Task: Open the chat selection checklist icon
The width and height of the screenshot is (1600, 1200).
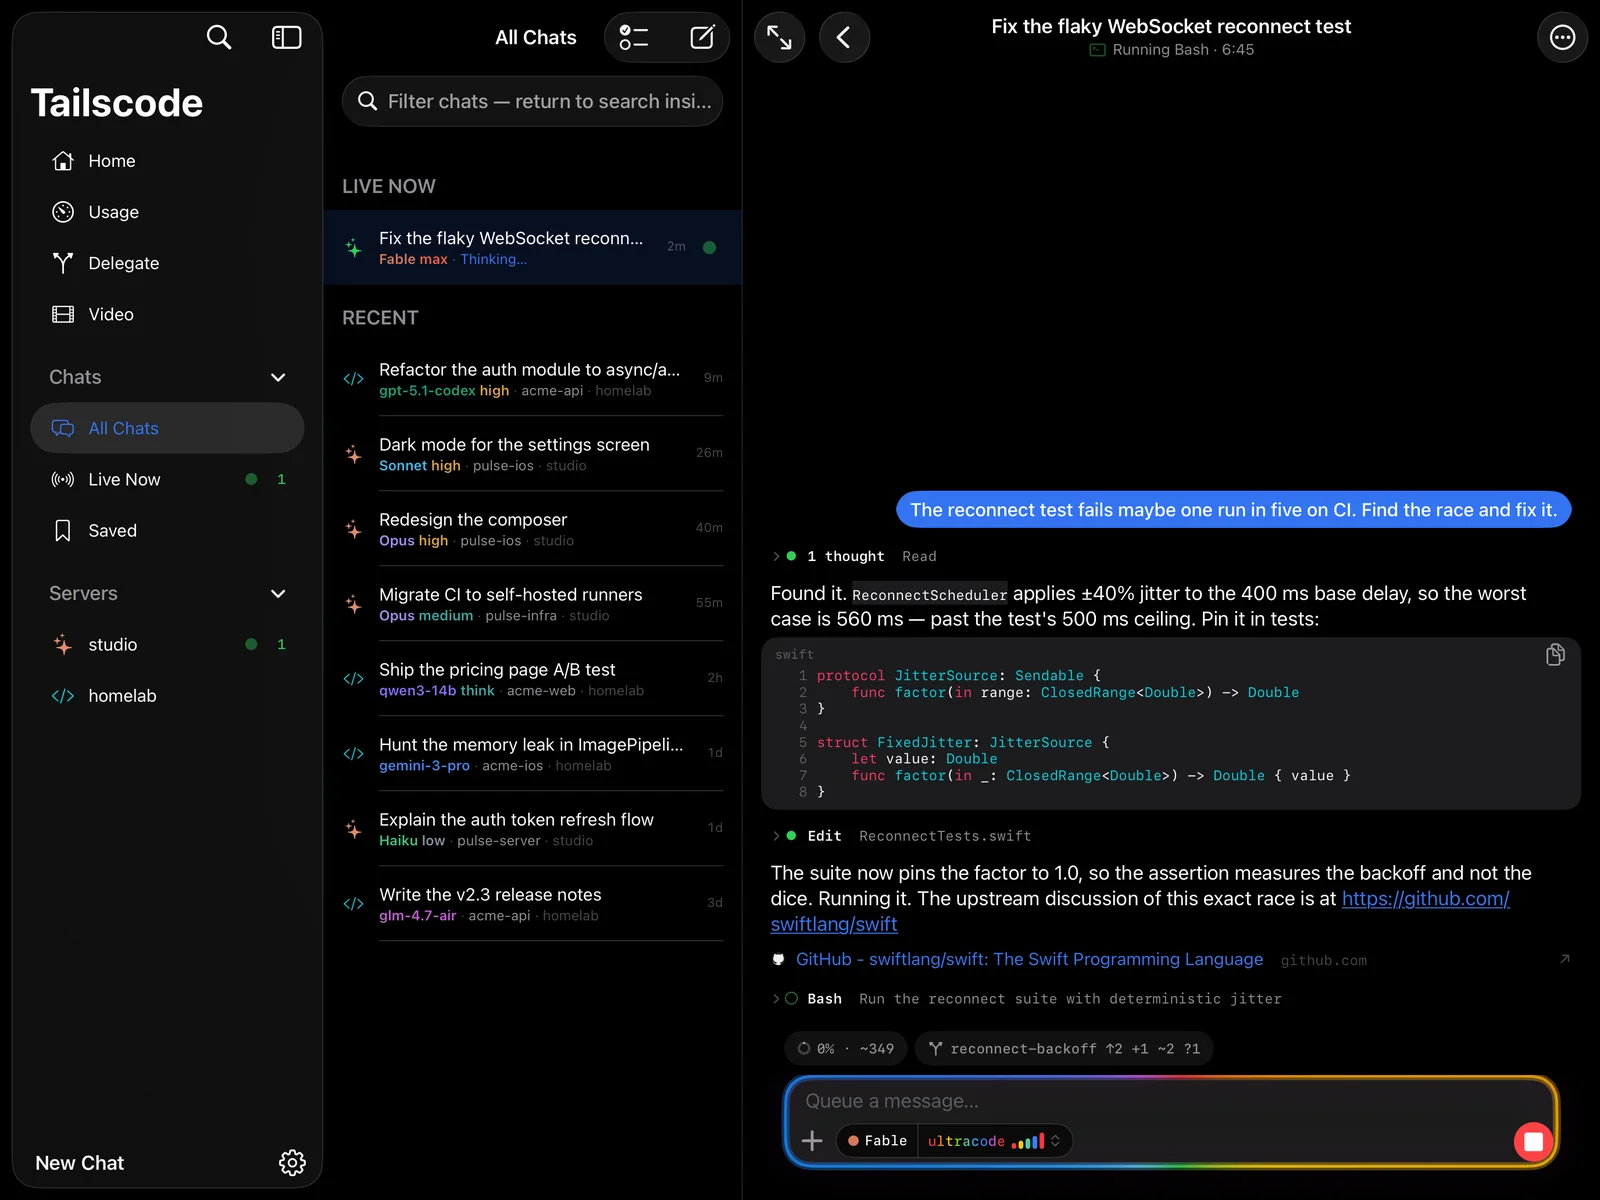Action: [634, 38]
